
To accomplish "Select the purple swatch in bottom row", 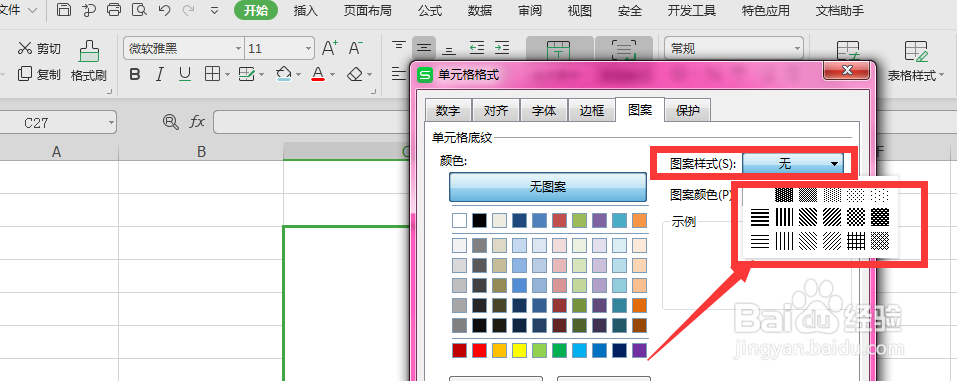I will (639, 350).
